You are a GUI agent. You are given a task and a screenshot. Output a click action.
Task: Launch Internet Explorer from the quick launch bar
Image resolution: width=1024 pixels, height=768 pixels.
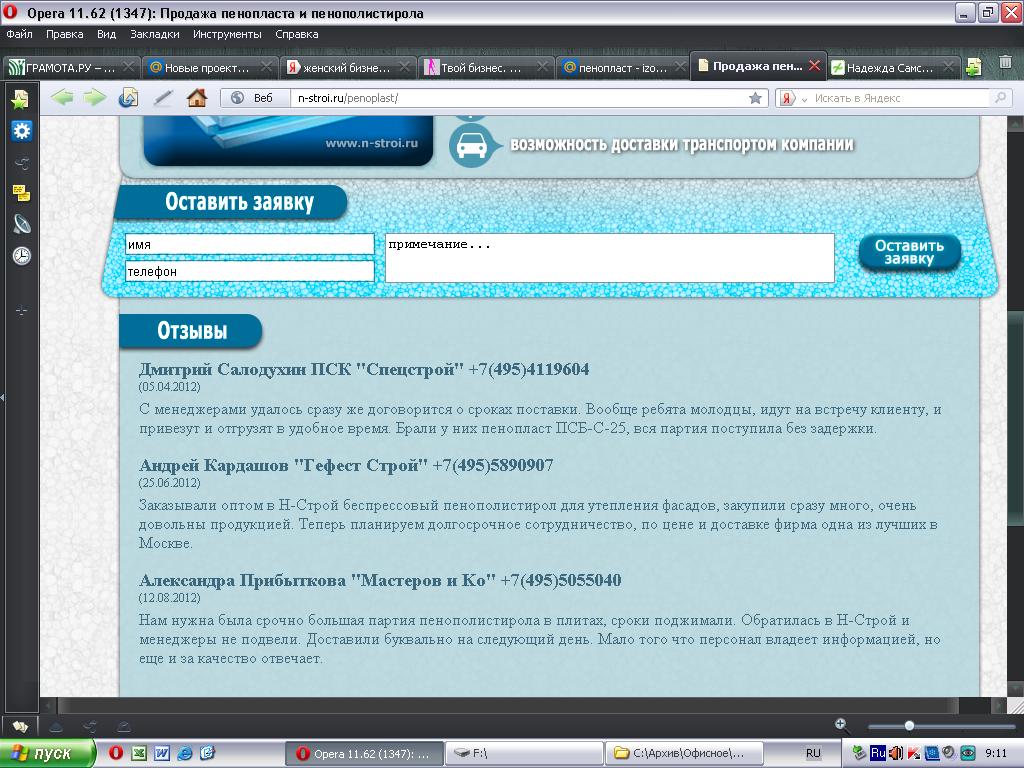(185, 753)
